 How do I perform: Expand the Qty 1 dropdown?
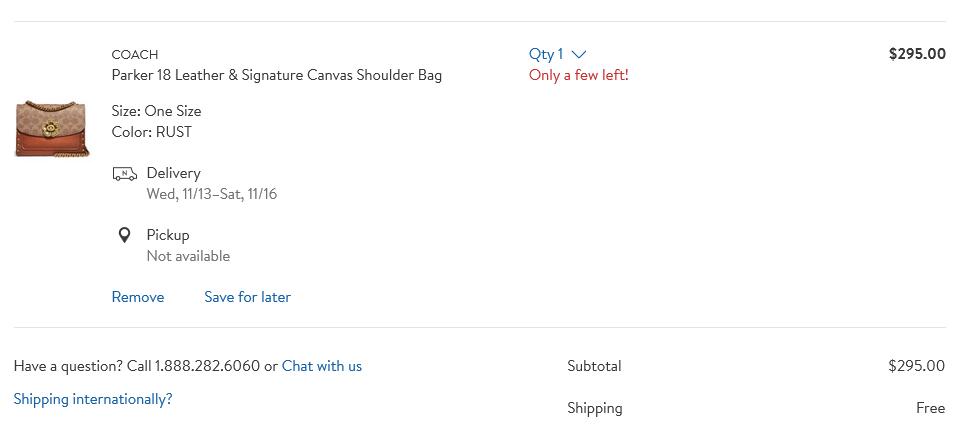tap(557, 54)
